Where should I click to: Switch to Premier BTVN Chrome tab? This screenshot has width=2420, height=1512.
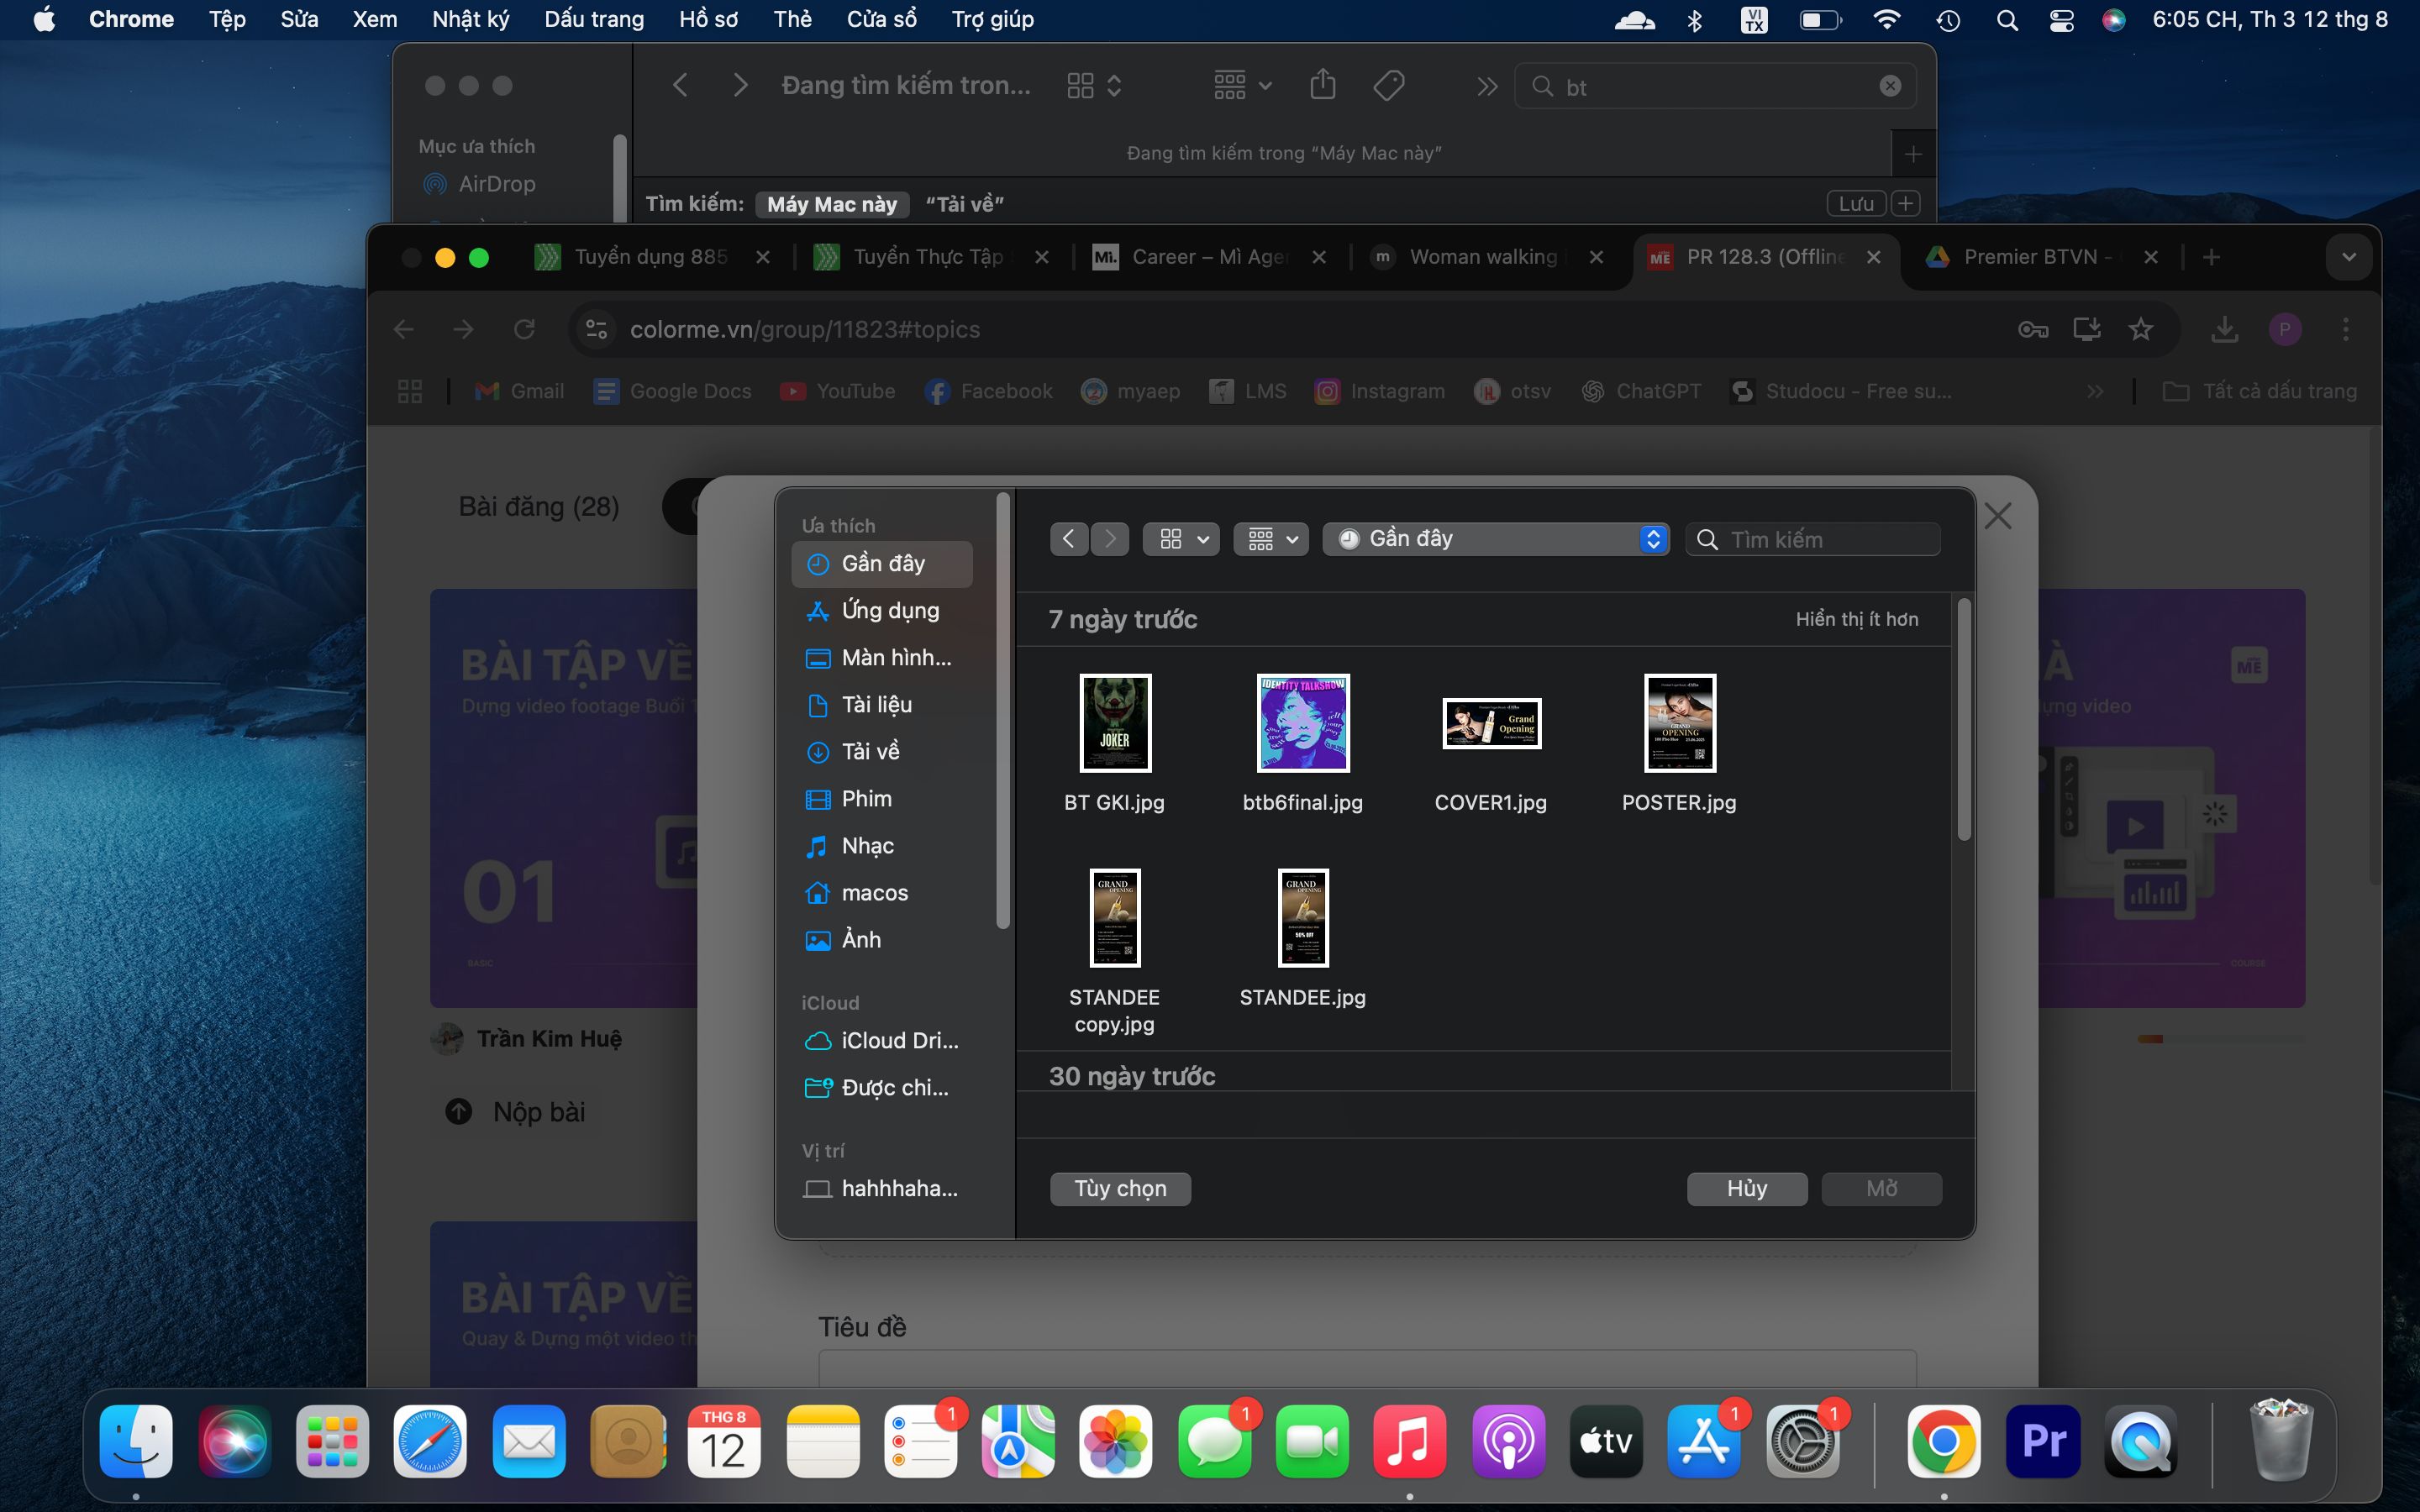[x=2041, y=258]
